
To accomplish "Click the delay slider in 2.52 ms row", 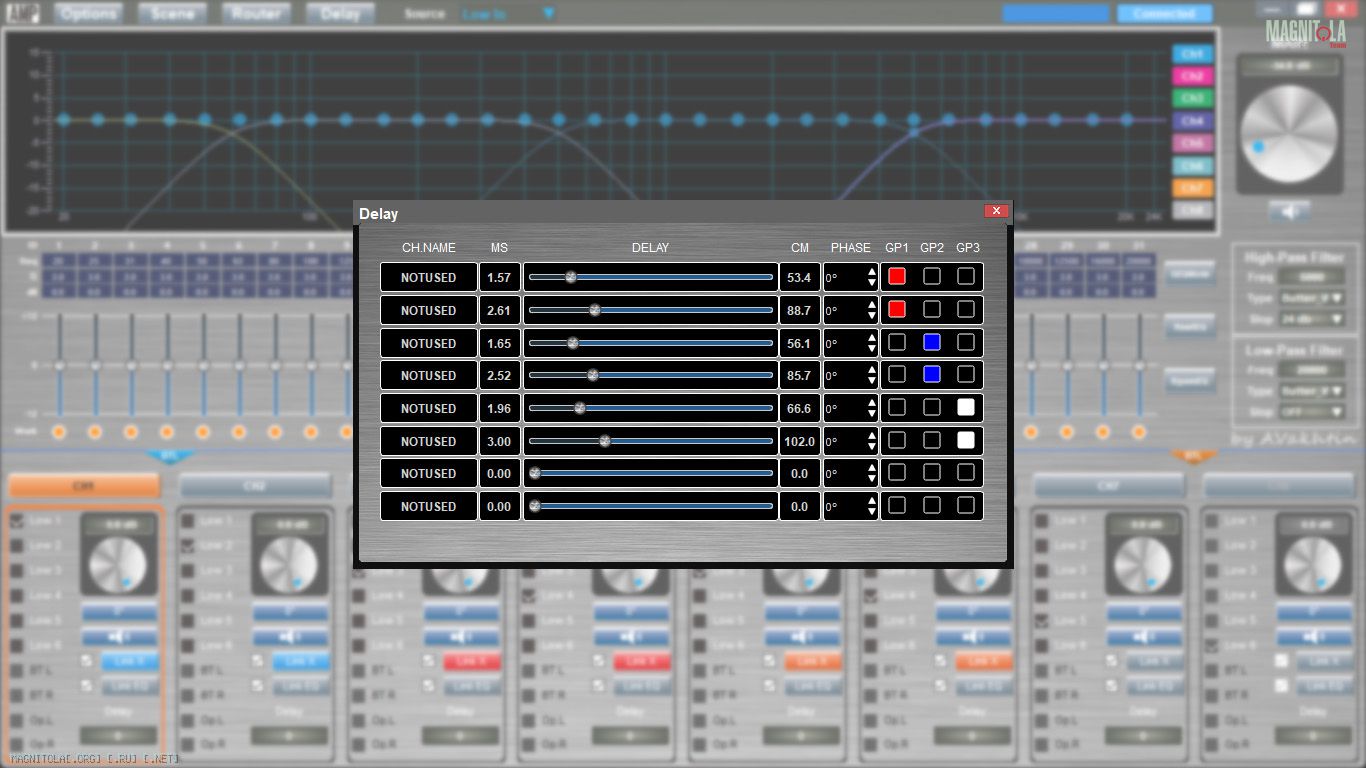I will point(651,375).
